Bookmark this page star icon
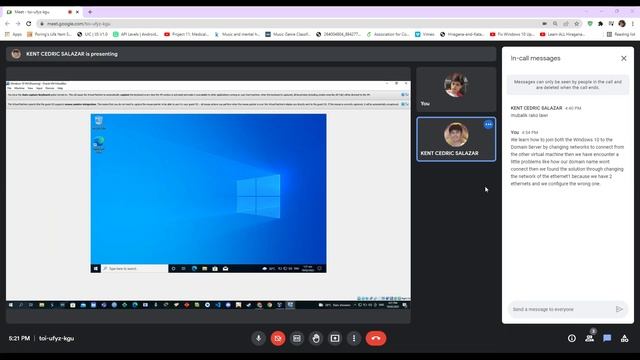The height and width of the screenshot is (360, 640). pos(577,24)
